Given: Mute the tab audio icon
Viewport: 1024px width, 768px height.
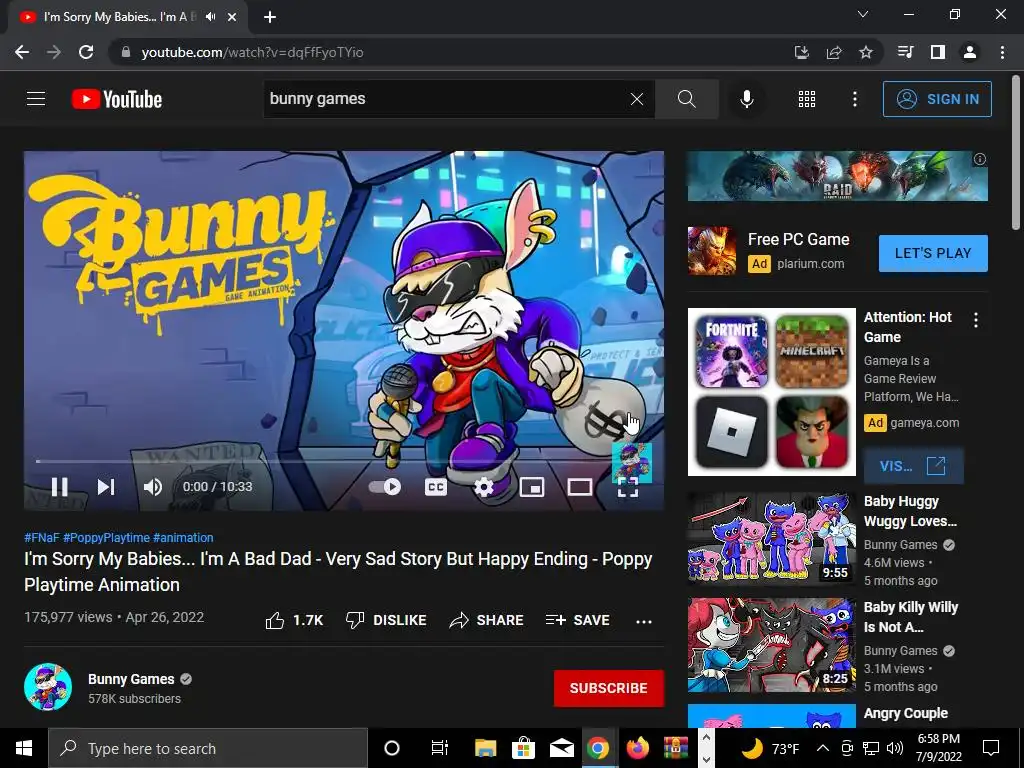Looking at the screenshot, I should (210, 17).
